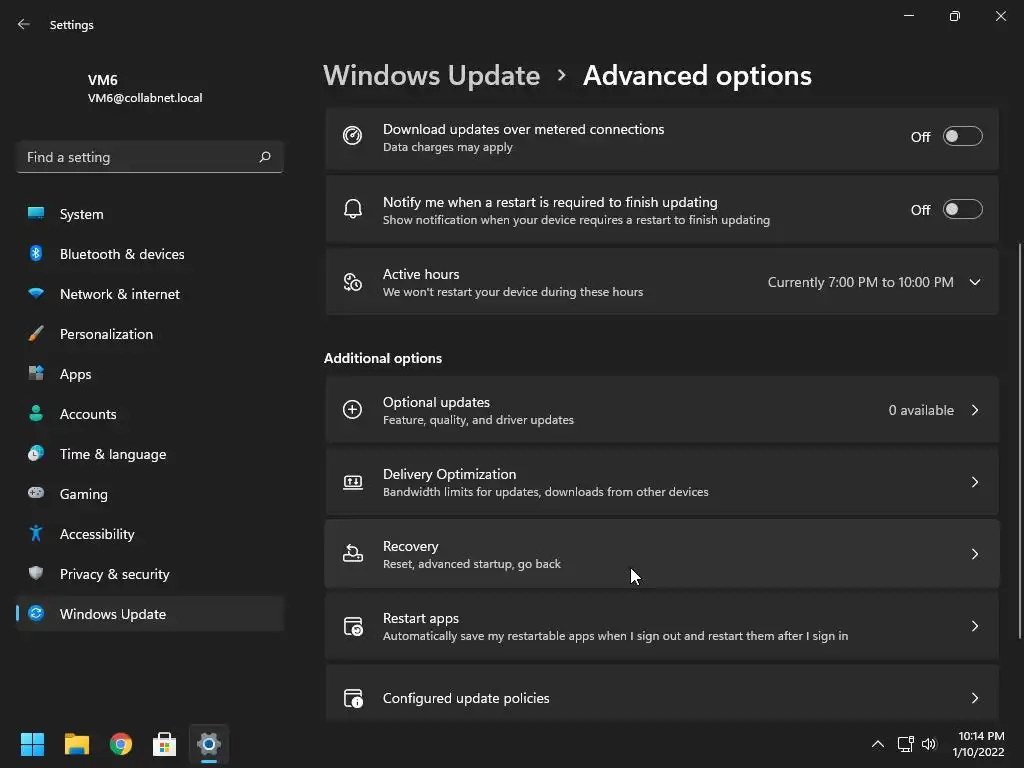
Task: Click 'Currently 7:00 PM to 10:00 PM' text
Action: pos(861,282)
